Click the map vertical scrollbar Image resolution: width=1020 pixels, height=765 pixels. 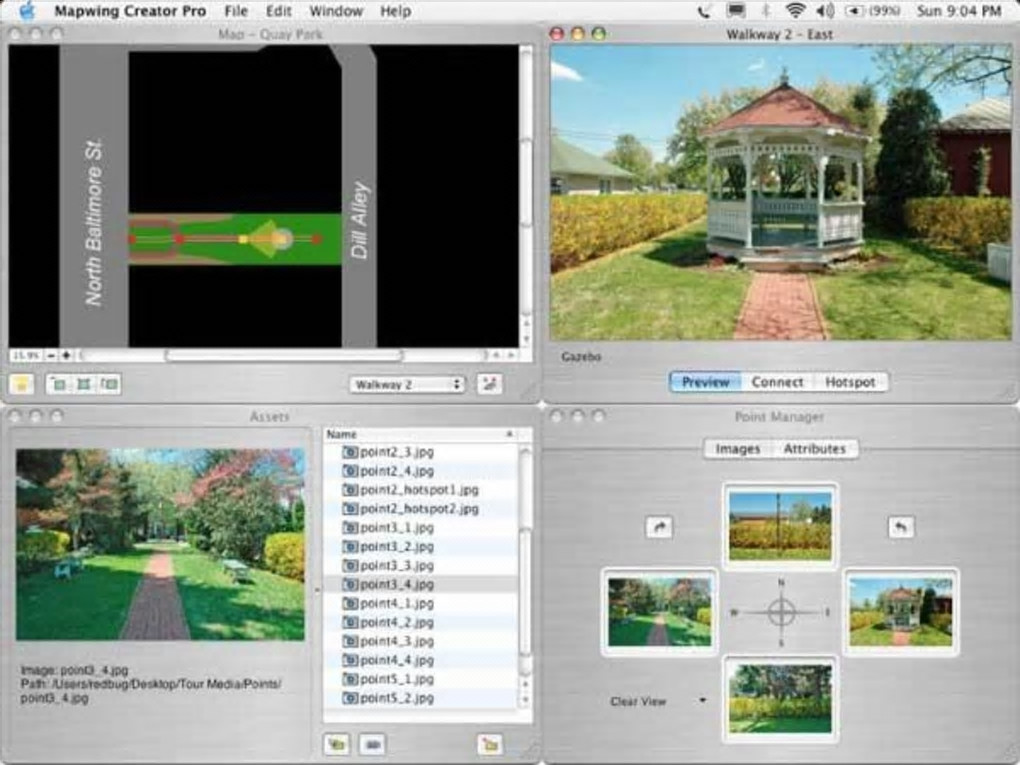click(x=526, y=195)
